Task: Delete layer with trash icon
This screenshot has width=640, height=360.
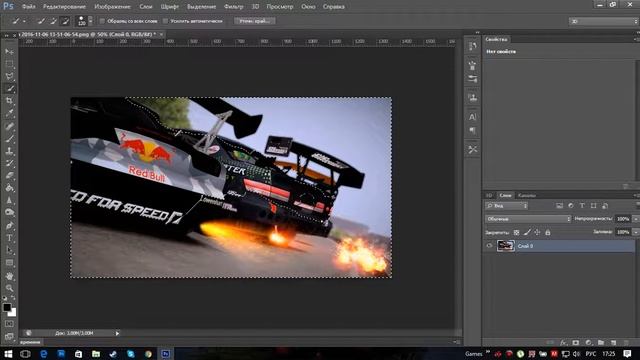Action: (x=627, y=342)
